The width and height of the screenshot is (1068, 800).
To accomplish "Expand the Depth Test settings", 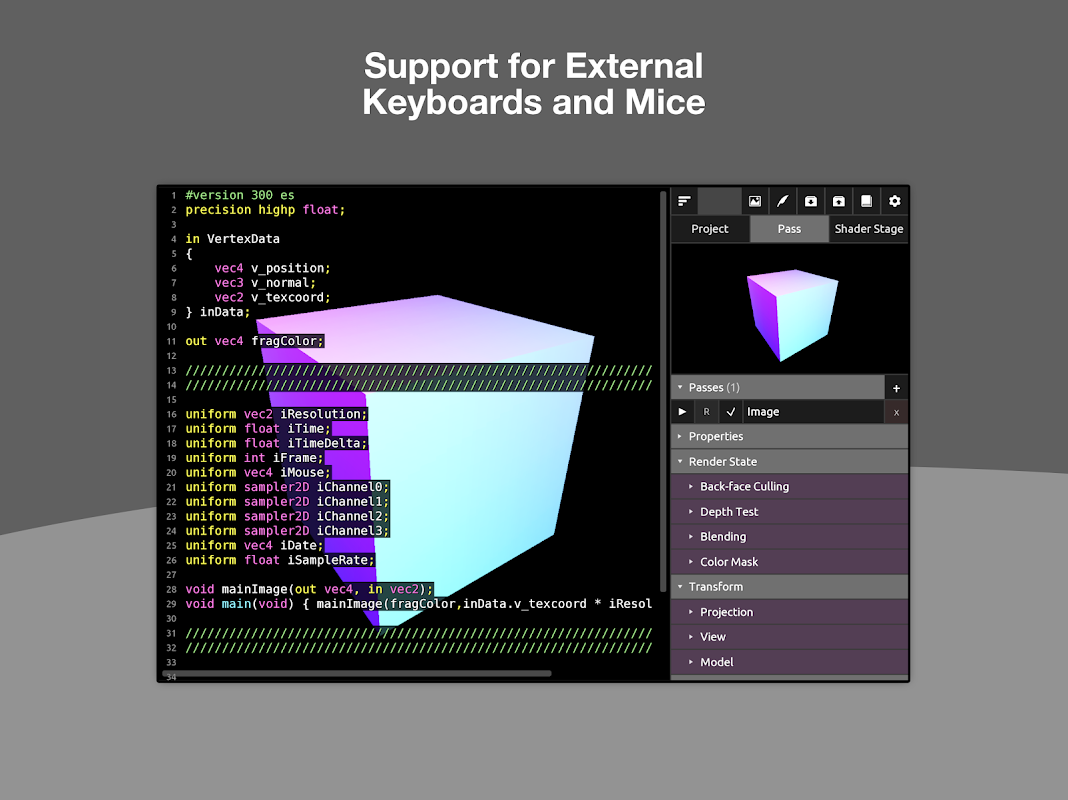I will pos(789,512).
